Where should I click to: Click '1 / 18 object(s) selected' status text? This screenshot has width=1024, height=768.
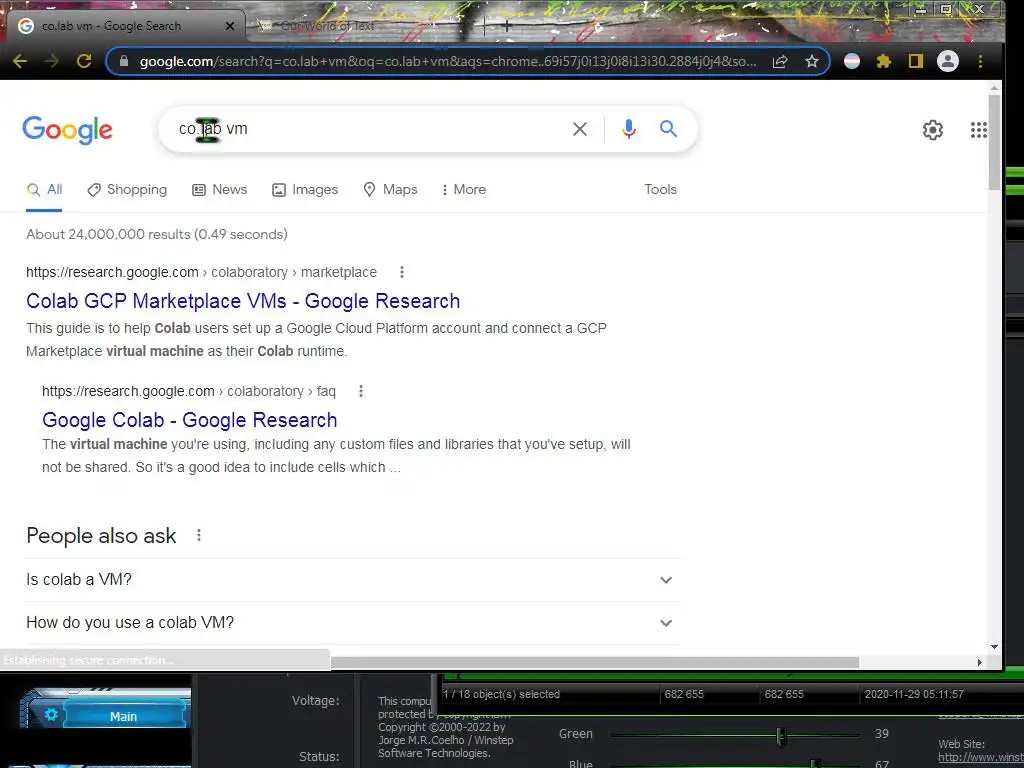[x=502, y=694]
